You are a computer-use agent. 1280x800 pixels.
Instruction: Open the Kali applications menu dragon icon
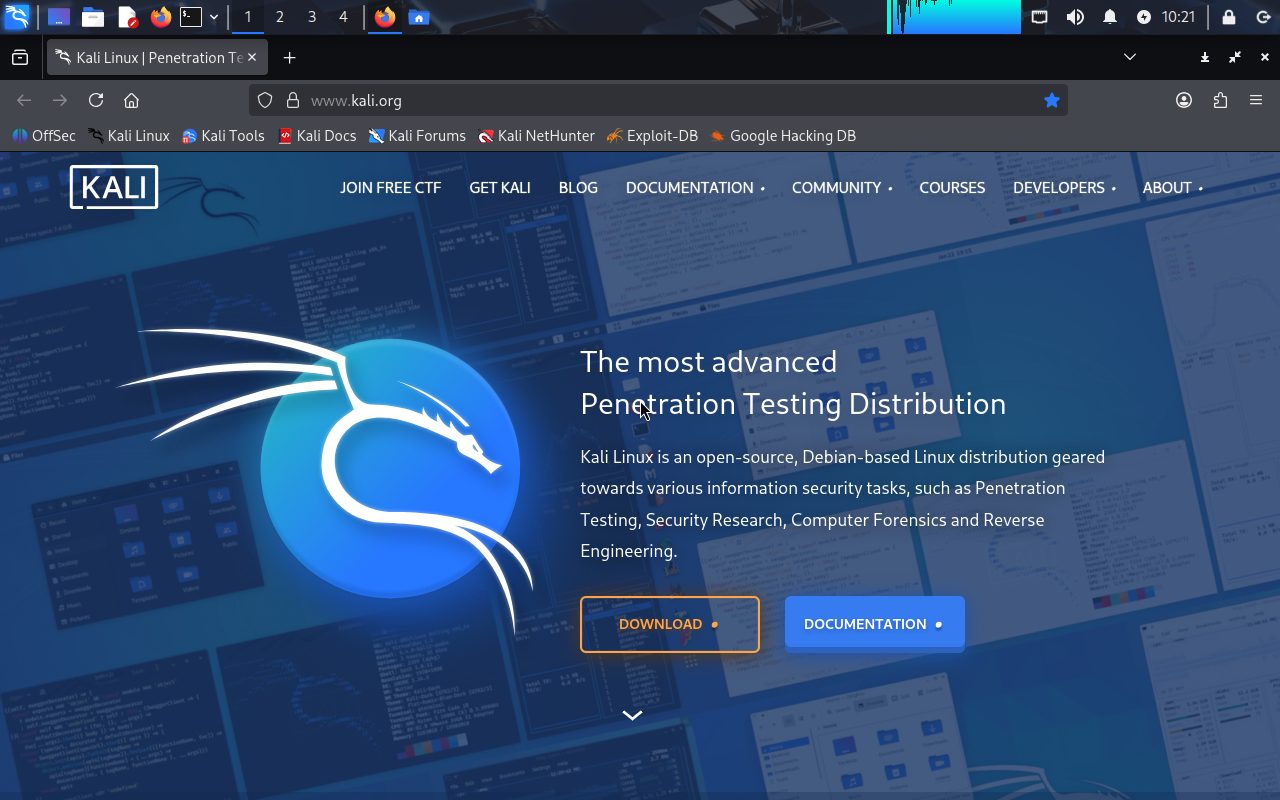[17, 17]
